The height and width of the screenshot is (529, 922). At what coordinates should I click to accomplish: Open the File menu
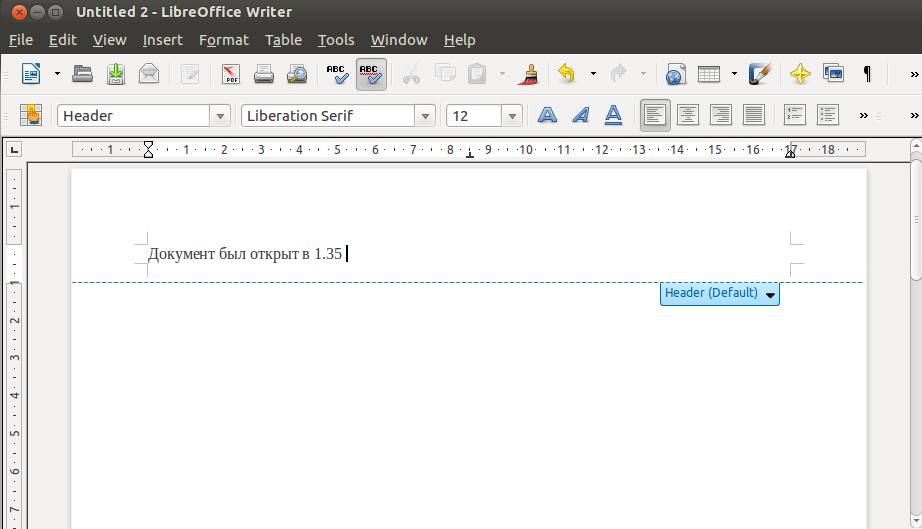(21, 40)
